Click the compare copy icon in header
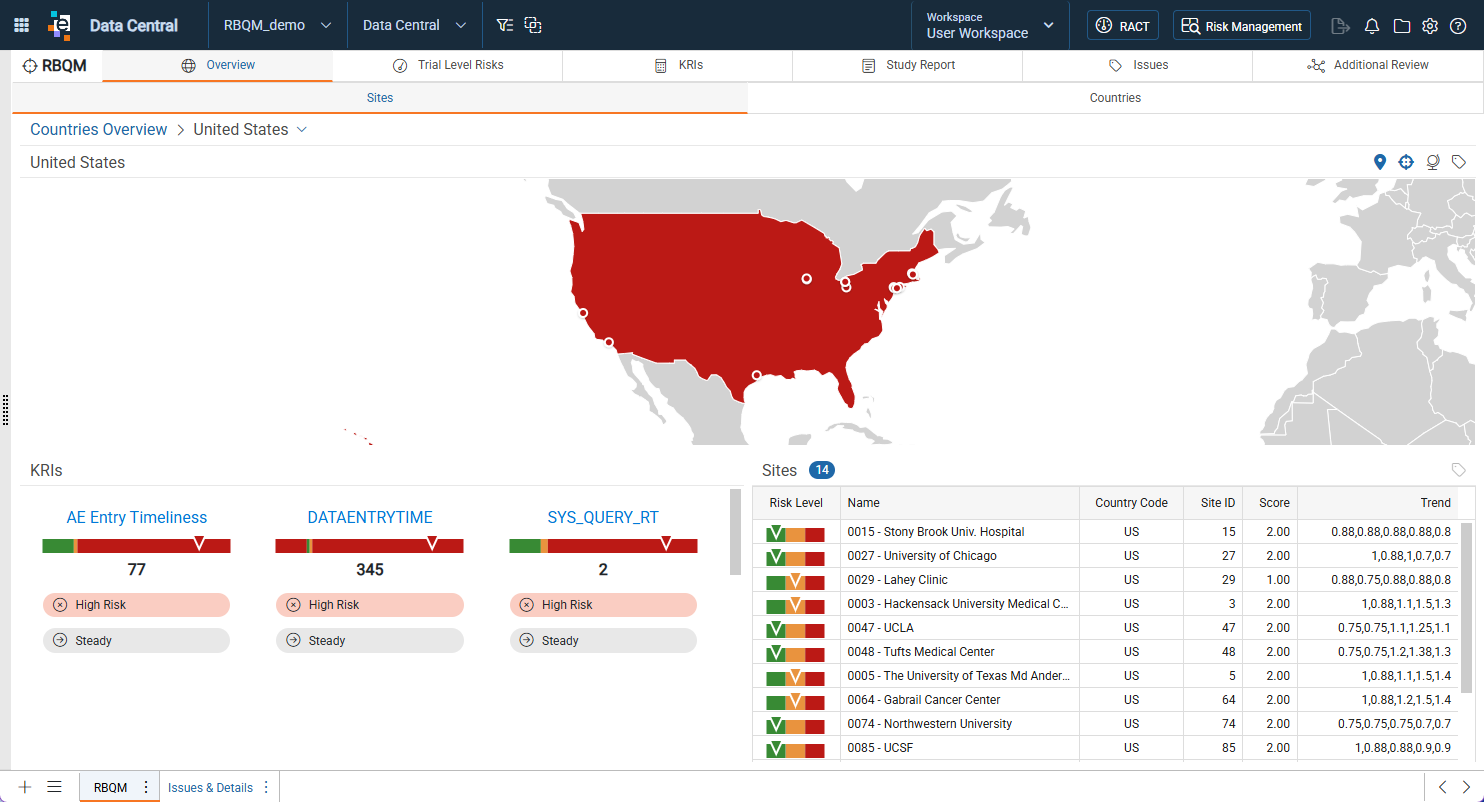The image size is (1484, 802). (x=533, y=25)
